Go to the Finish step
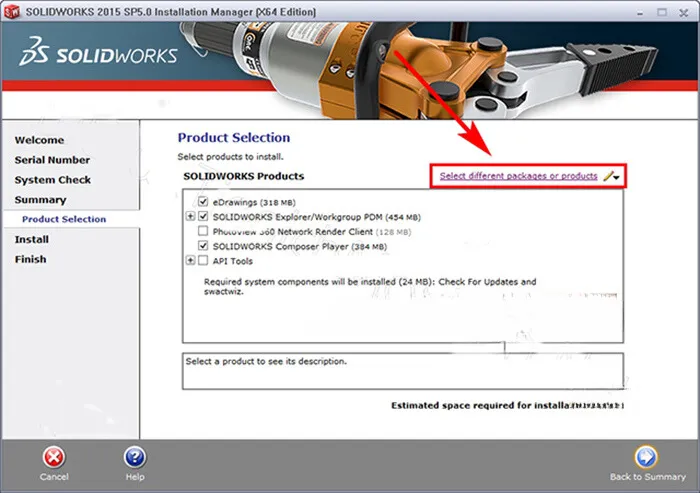This screenshot has height=493, width=700. pyautogui.click(x=30, y=259)
